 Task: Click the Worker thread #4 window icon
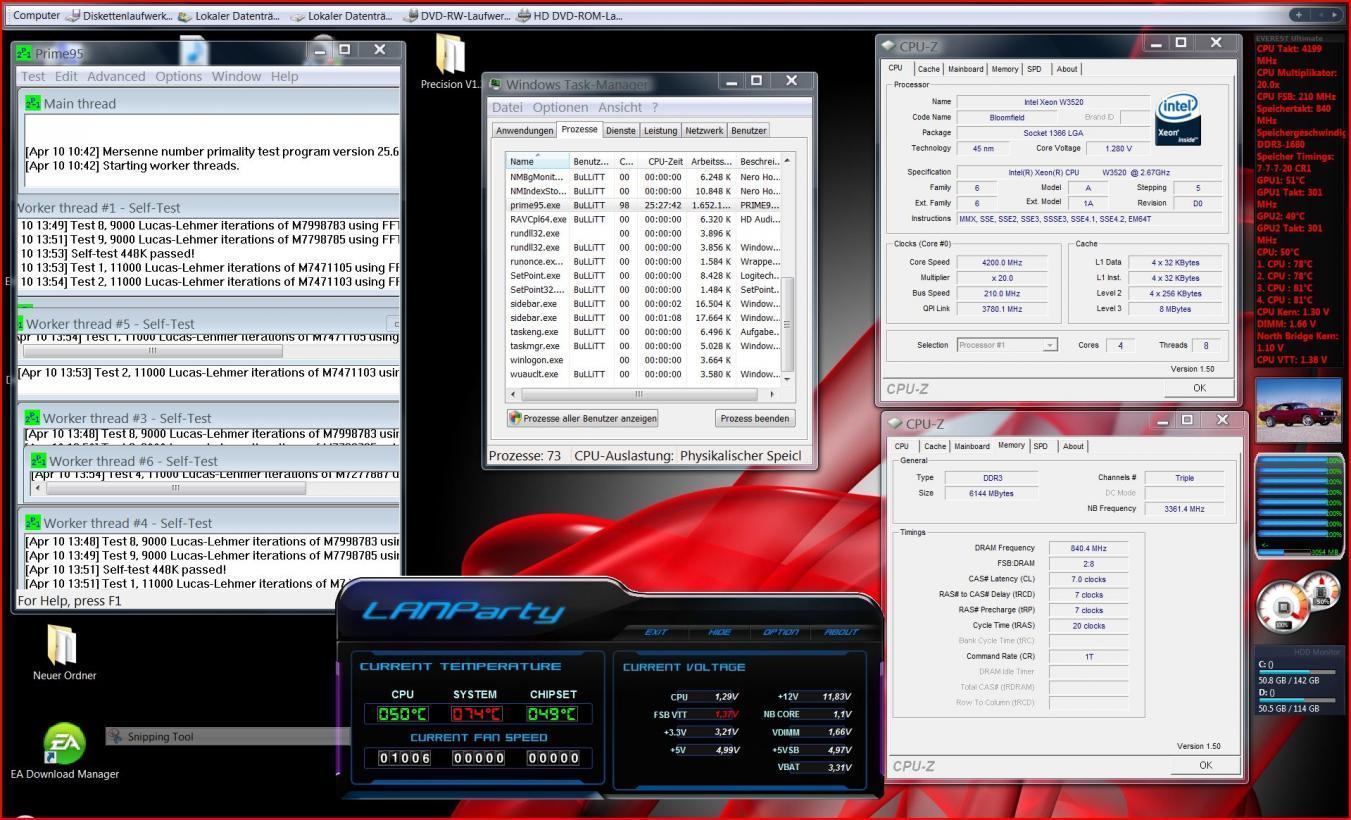[33, 522]
